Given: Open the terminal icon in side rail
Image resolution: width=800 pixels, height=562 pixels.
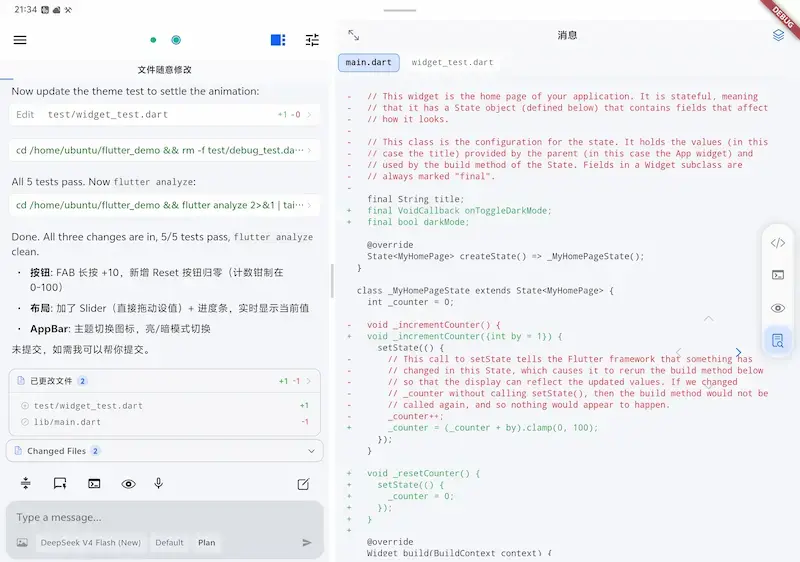Looking at the screenshot, I should pos(778,275).
